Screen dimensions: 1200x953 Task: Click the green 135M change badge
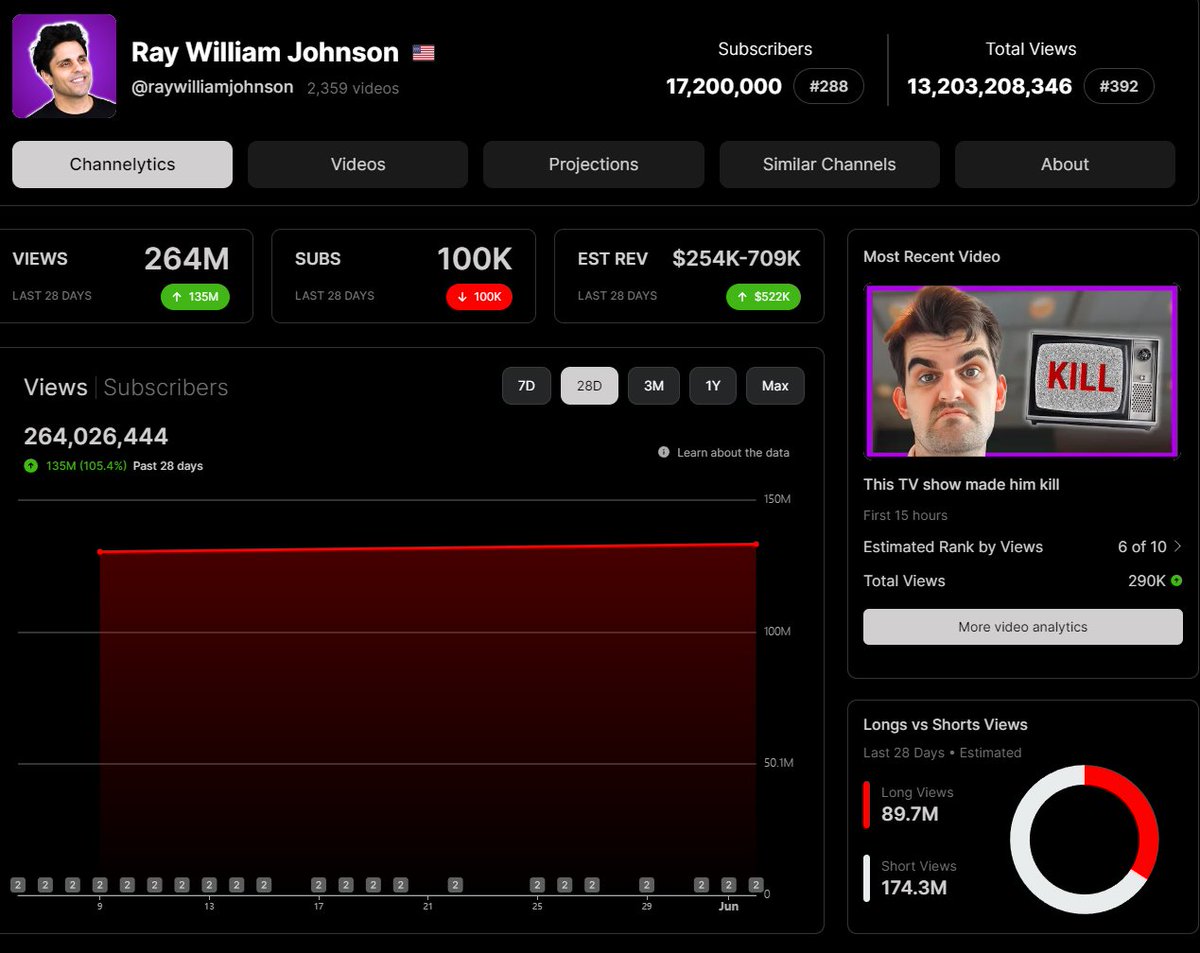click(195, 296)
